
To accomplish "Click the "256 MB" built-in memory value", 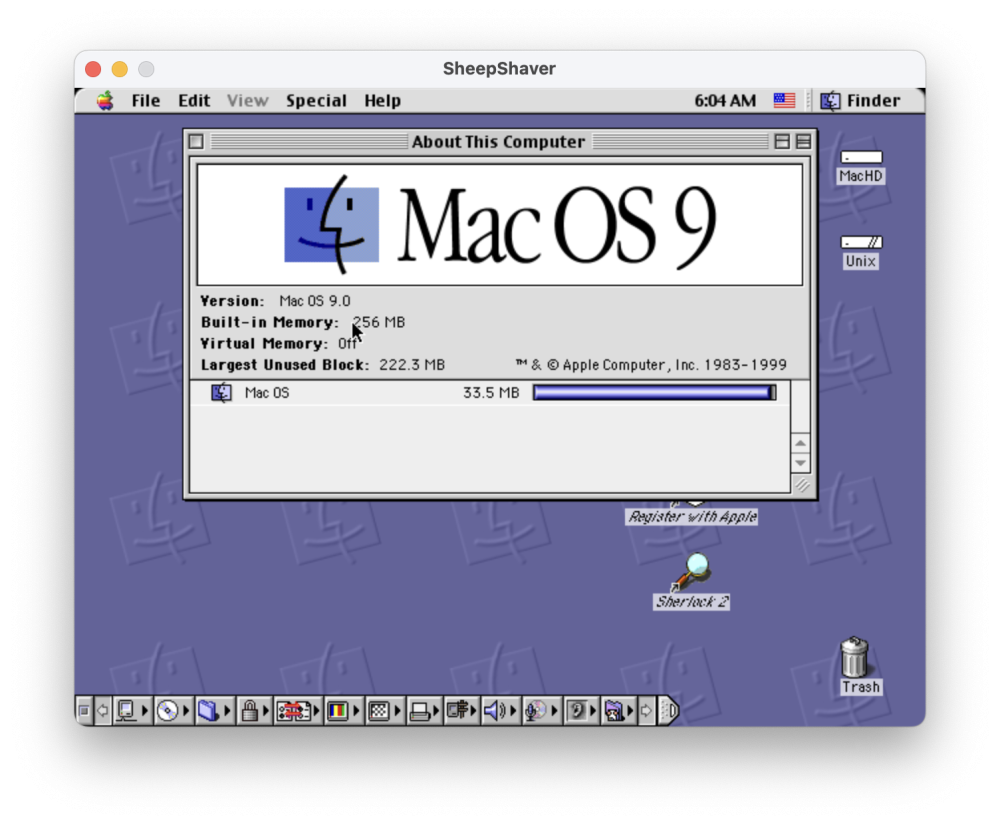I will (x=379, y=323).
